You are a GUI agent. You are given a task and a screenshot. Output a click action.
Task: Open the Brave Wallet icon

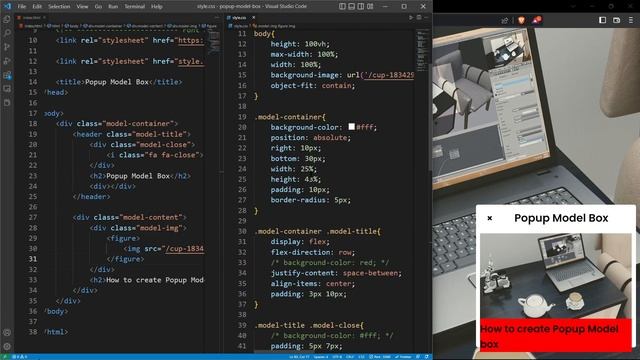(616, 20)
